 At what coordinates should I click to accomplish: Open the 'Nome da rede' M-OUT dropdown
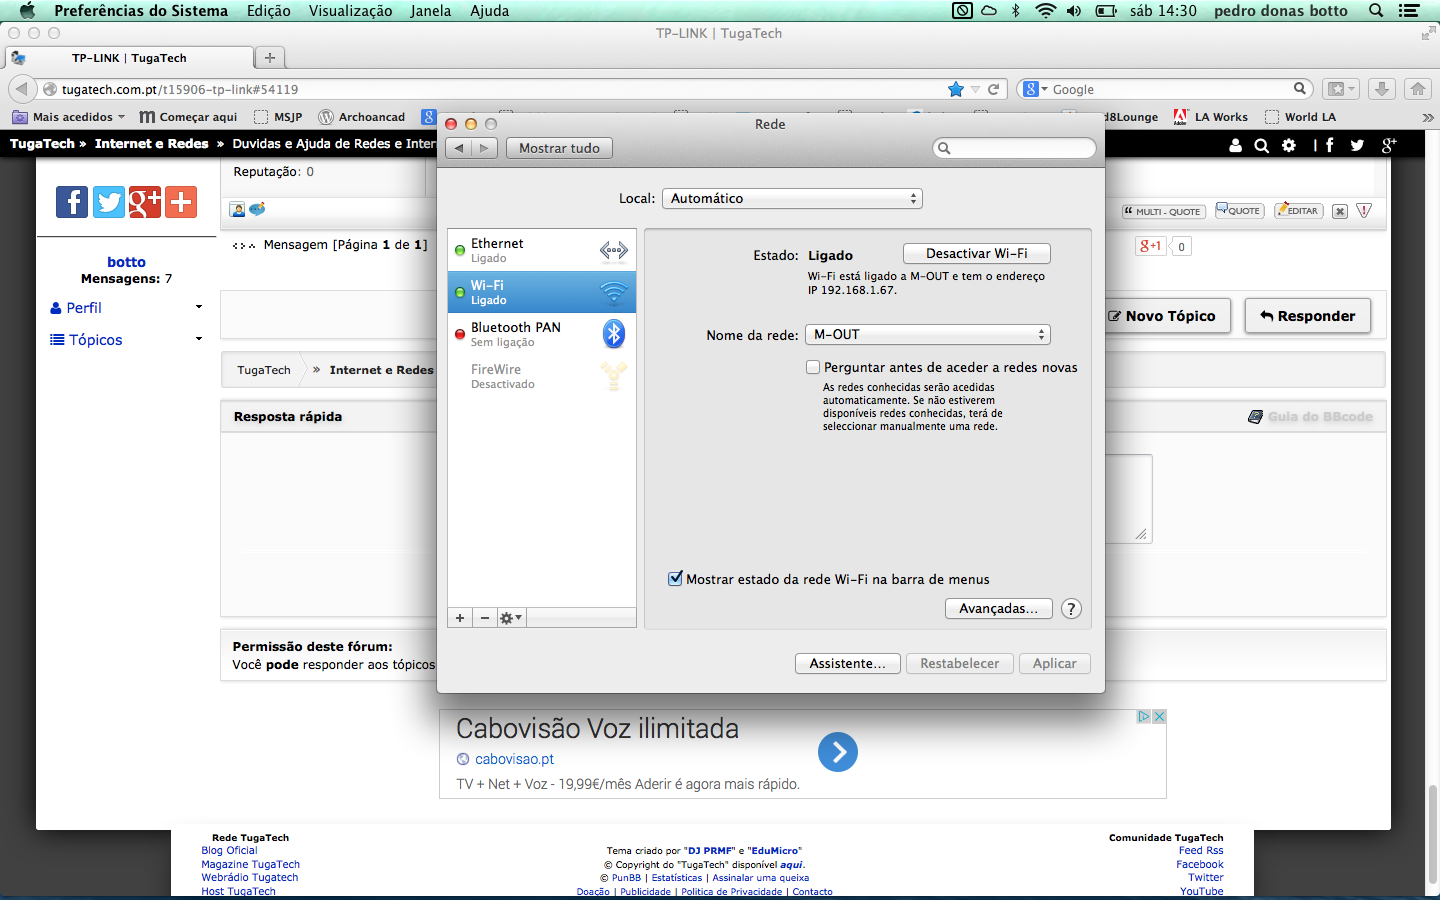tap(928, 335)
